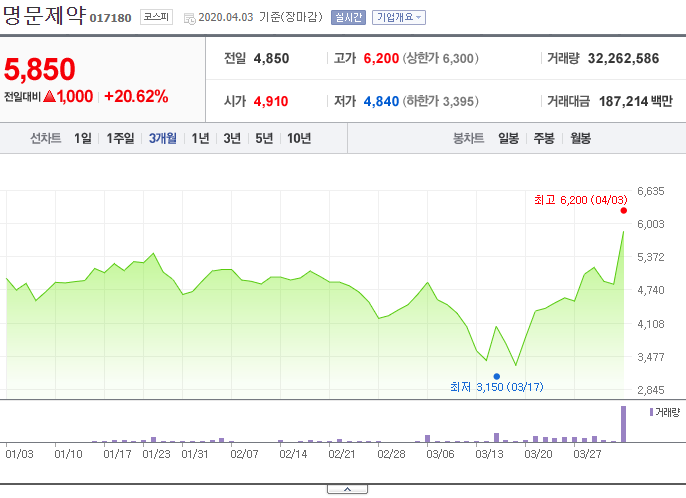Collapse the chart with the bottom chevron handle
This screenshot has height=498, width=686.
pyautogui.click(x=347, y=489)
